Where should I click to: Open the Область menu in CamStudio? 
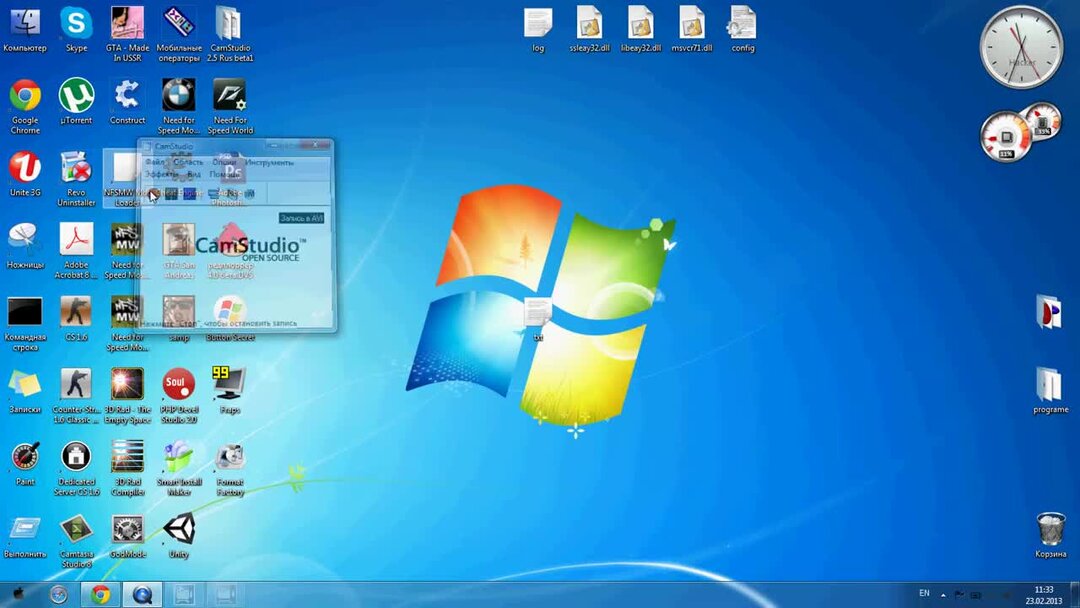tap(188, 163)
